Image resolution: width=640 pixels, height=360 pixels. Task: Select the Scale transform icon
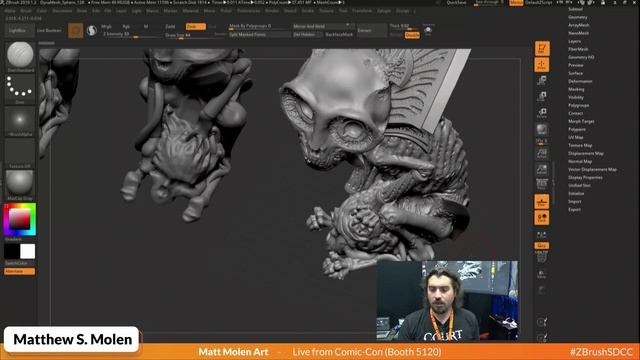pyautogui.click(x=542, y=96)
